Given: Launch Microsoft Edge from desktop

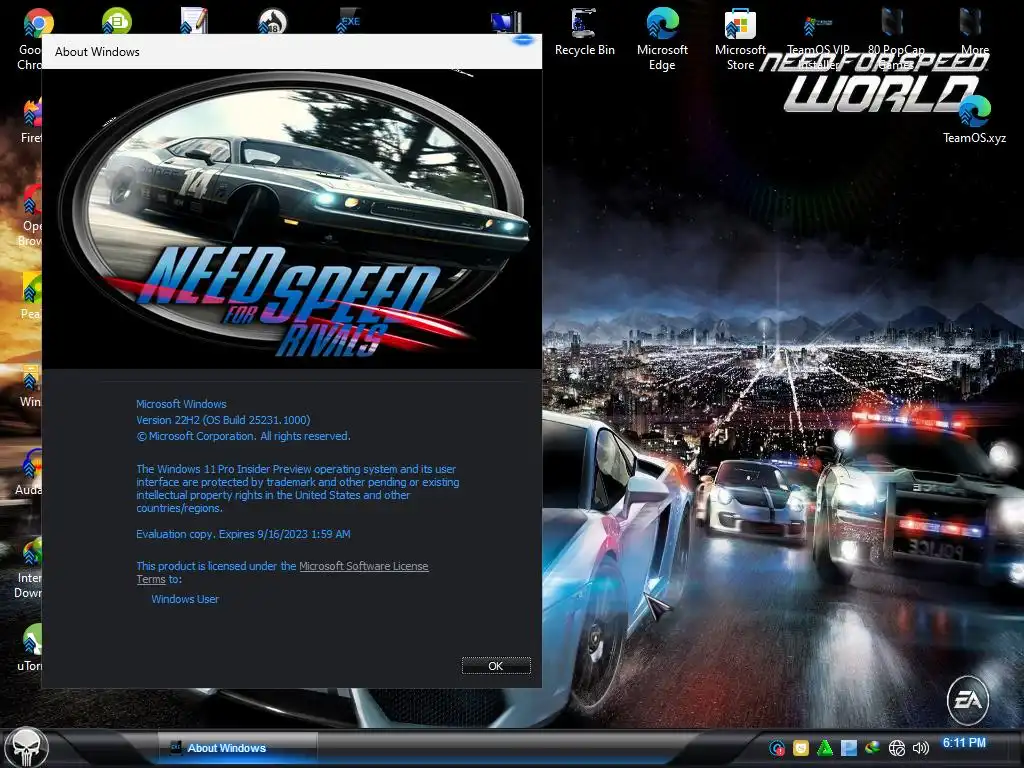Looking at the screenshot, I should point(662,39).
